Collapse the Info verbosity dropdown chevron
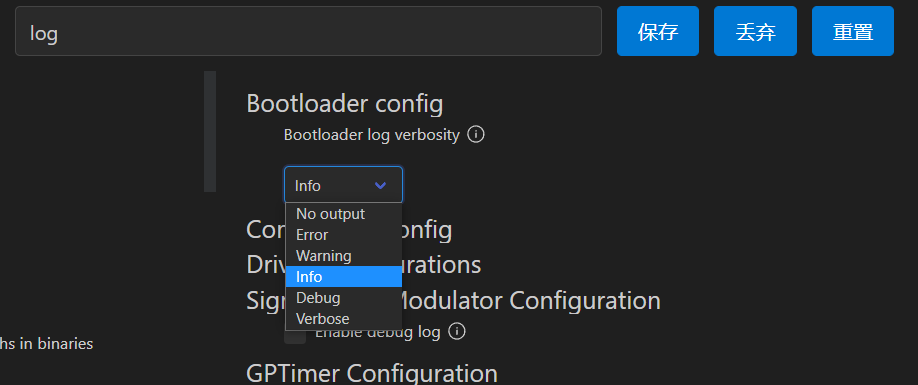The height and width of the screenshot is (385, 918). [x=381, y=185]
